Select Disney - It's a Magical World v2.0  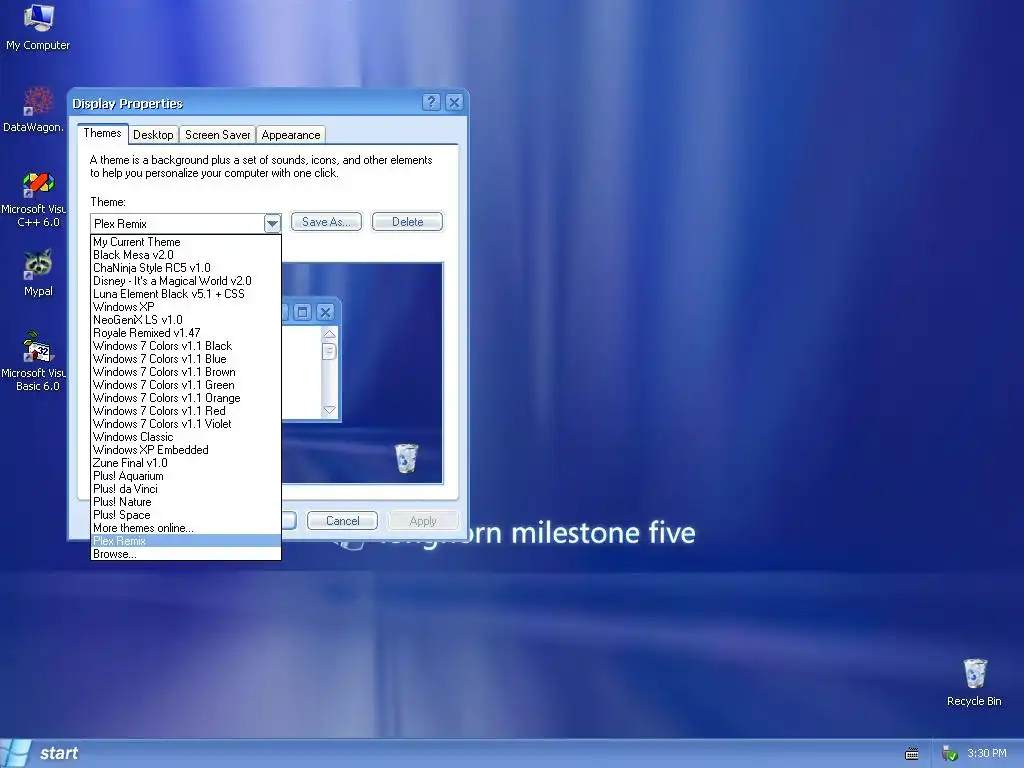click(186, 281)
